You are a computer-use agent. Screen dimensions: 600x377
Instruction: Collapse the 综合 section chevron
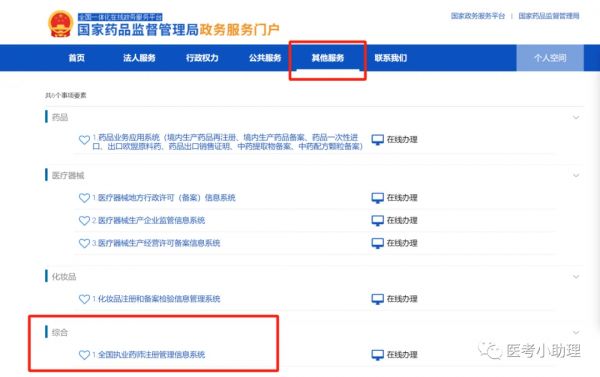click(x=576, y=332)
